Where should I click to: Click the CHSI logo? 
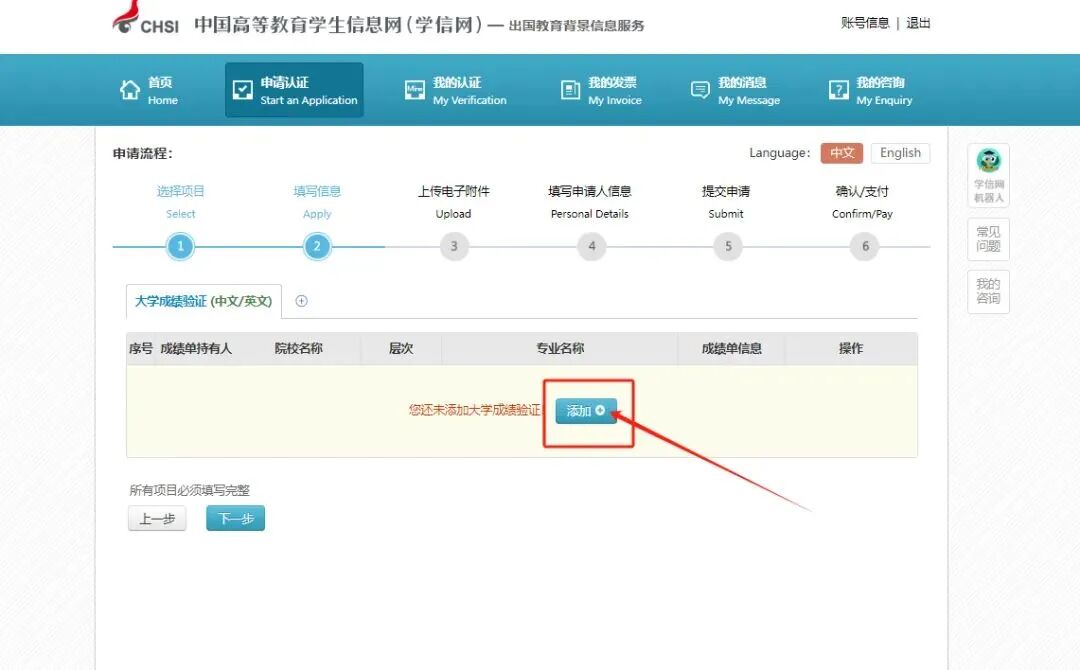click(145, 19)
